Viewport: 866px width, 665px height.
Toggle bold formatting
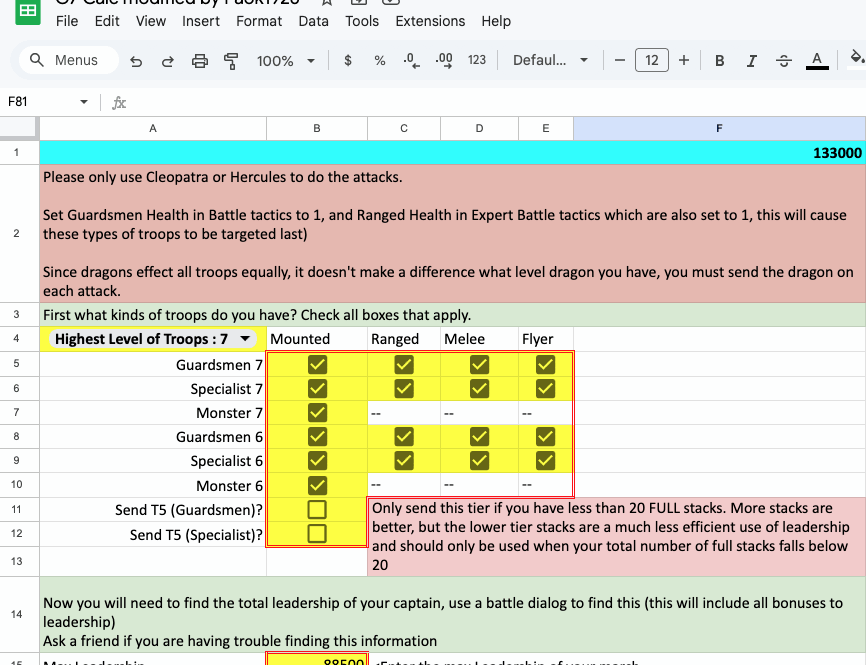[x=719, y=61]
